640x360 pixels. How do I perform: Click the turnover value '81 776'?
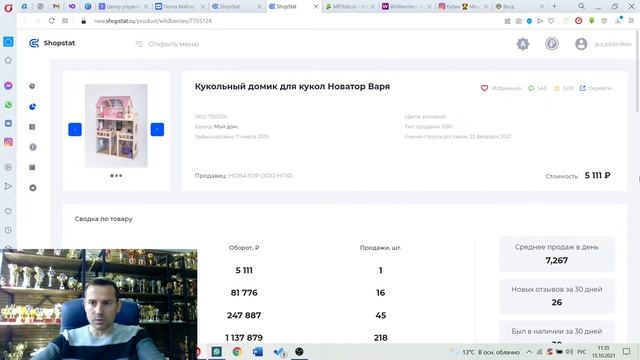pos(244,293)
